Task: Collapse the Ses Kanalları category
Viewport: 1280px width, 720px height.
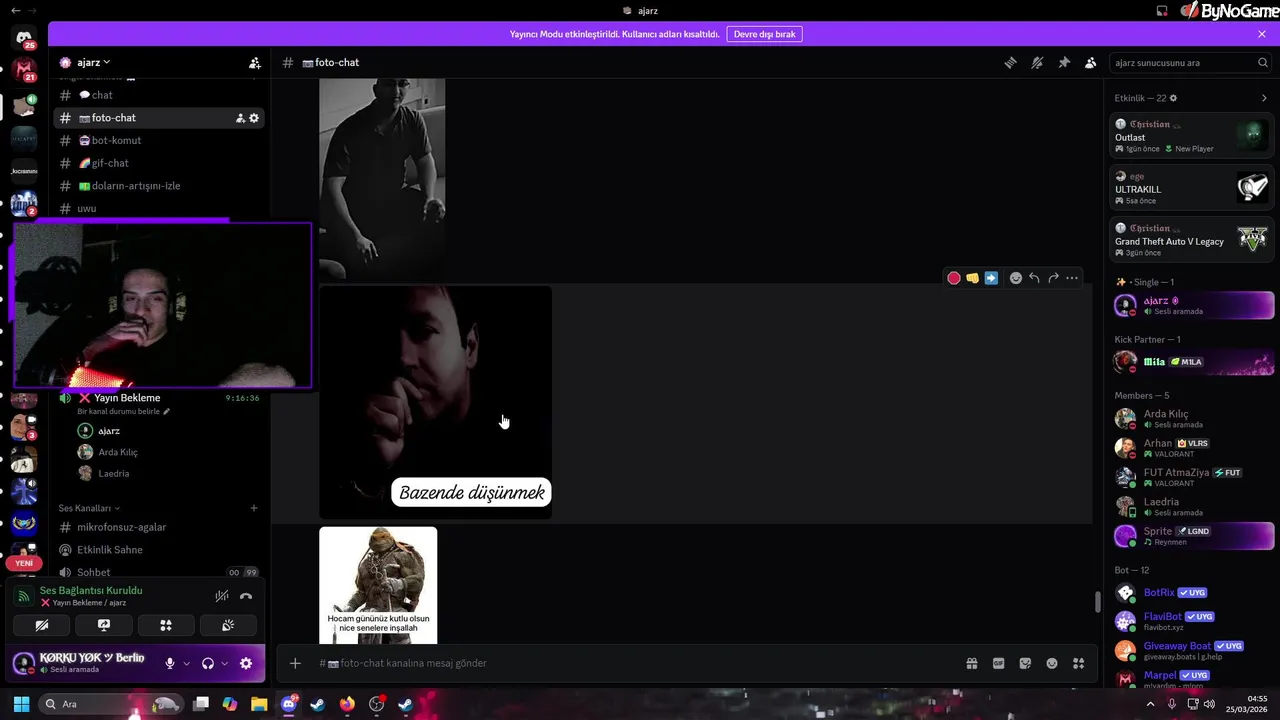Action: (x=88, y=508)
